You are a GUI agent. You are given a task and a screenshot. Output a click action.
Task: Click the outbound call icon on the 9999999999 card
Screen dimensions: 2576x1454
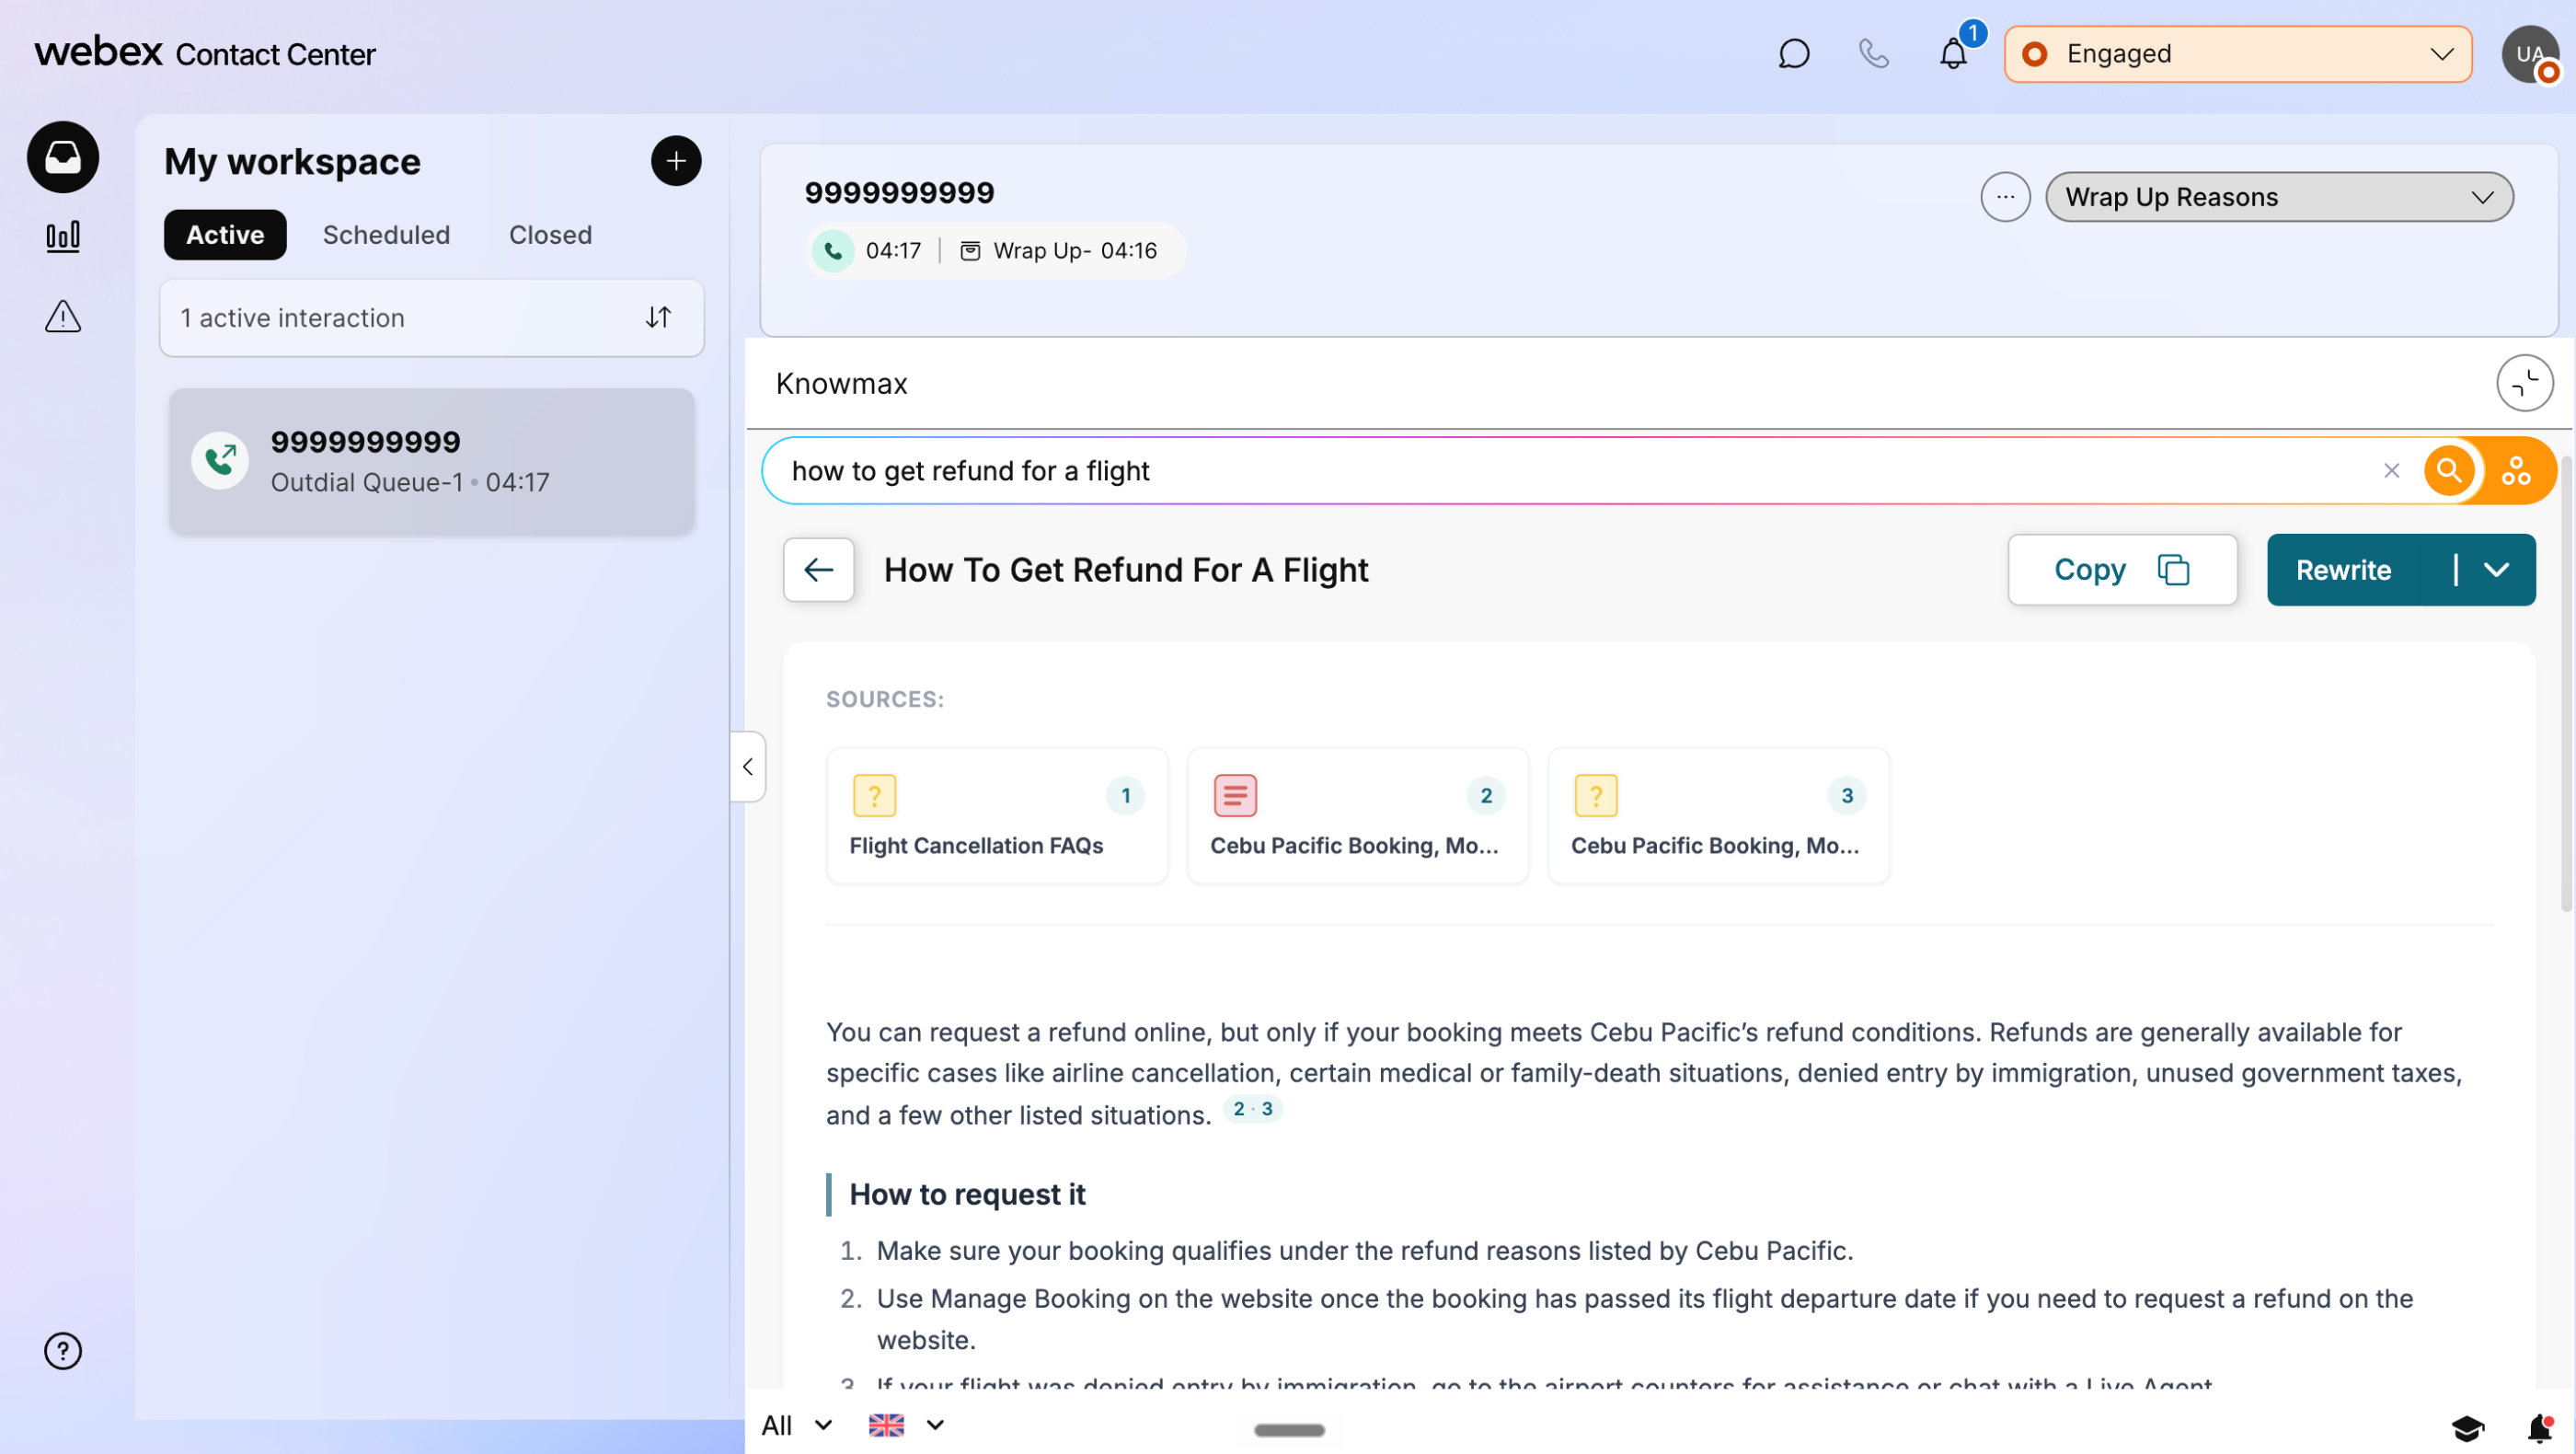click(220, 460)
